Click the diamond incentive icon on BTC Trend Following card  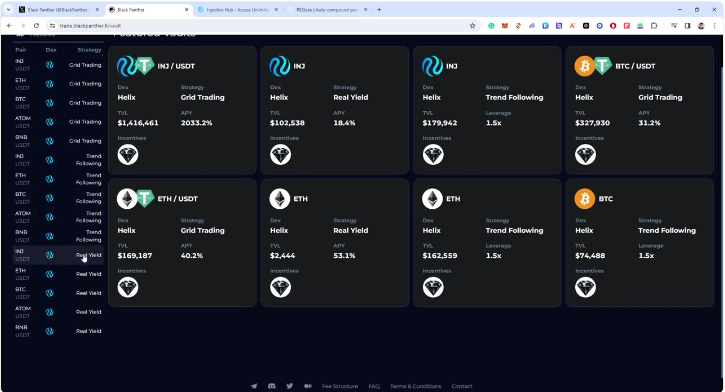585,288
